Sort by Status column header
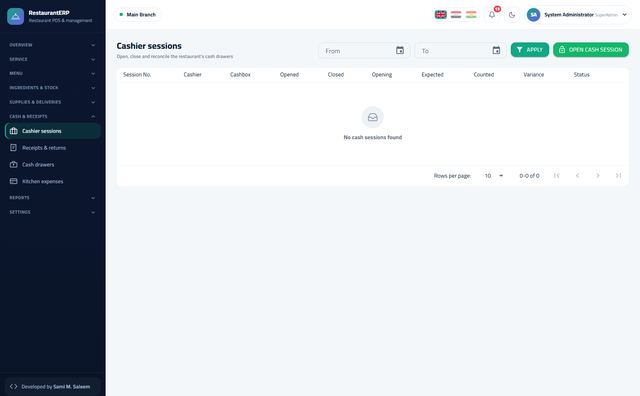Viewport: 640px width, 396px height. 581,75
